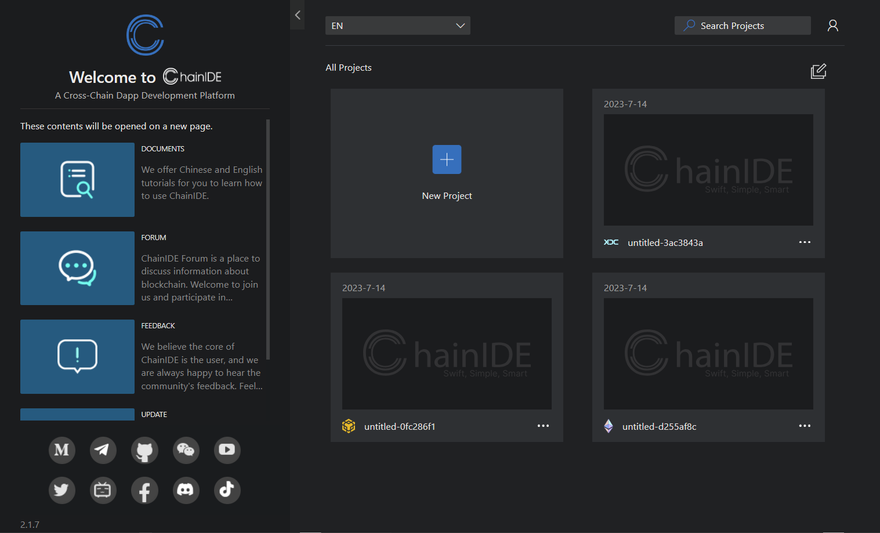Click the Feedback description text
This screenshot has width=880, height=533.
tap(201, 366)
